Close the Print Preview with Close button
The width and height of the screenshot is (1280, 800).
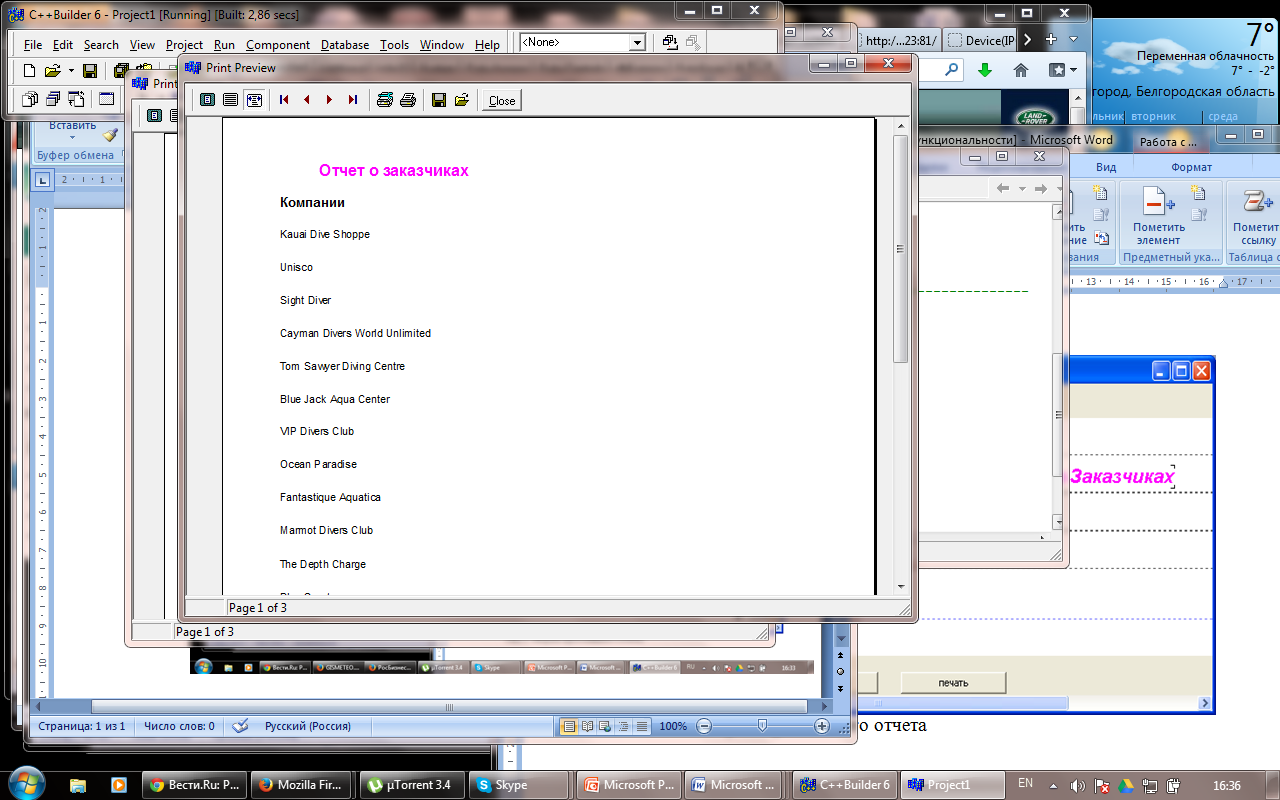point(502,100)
